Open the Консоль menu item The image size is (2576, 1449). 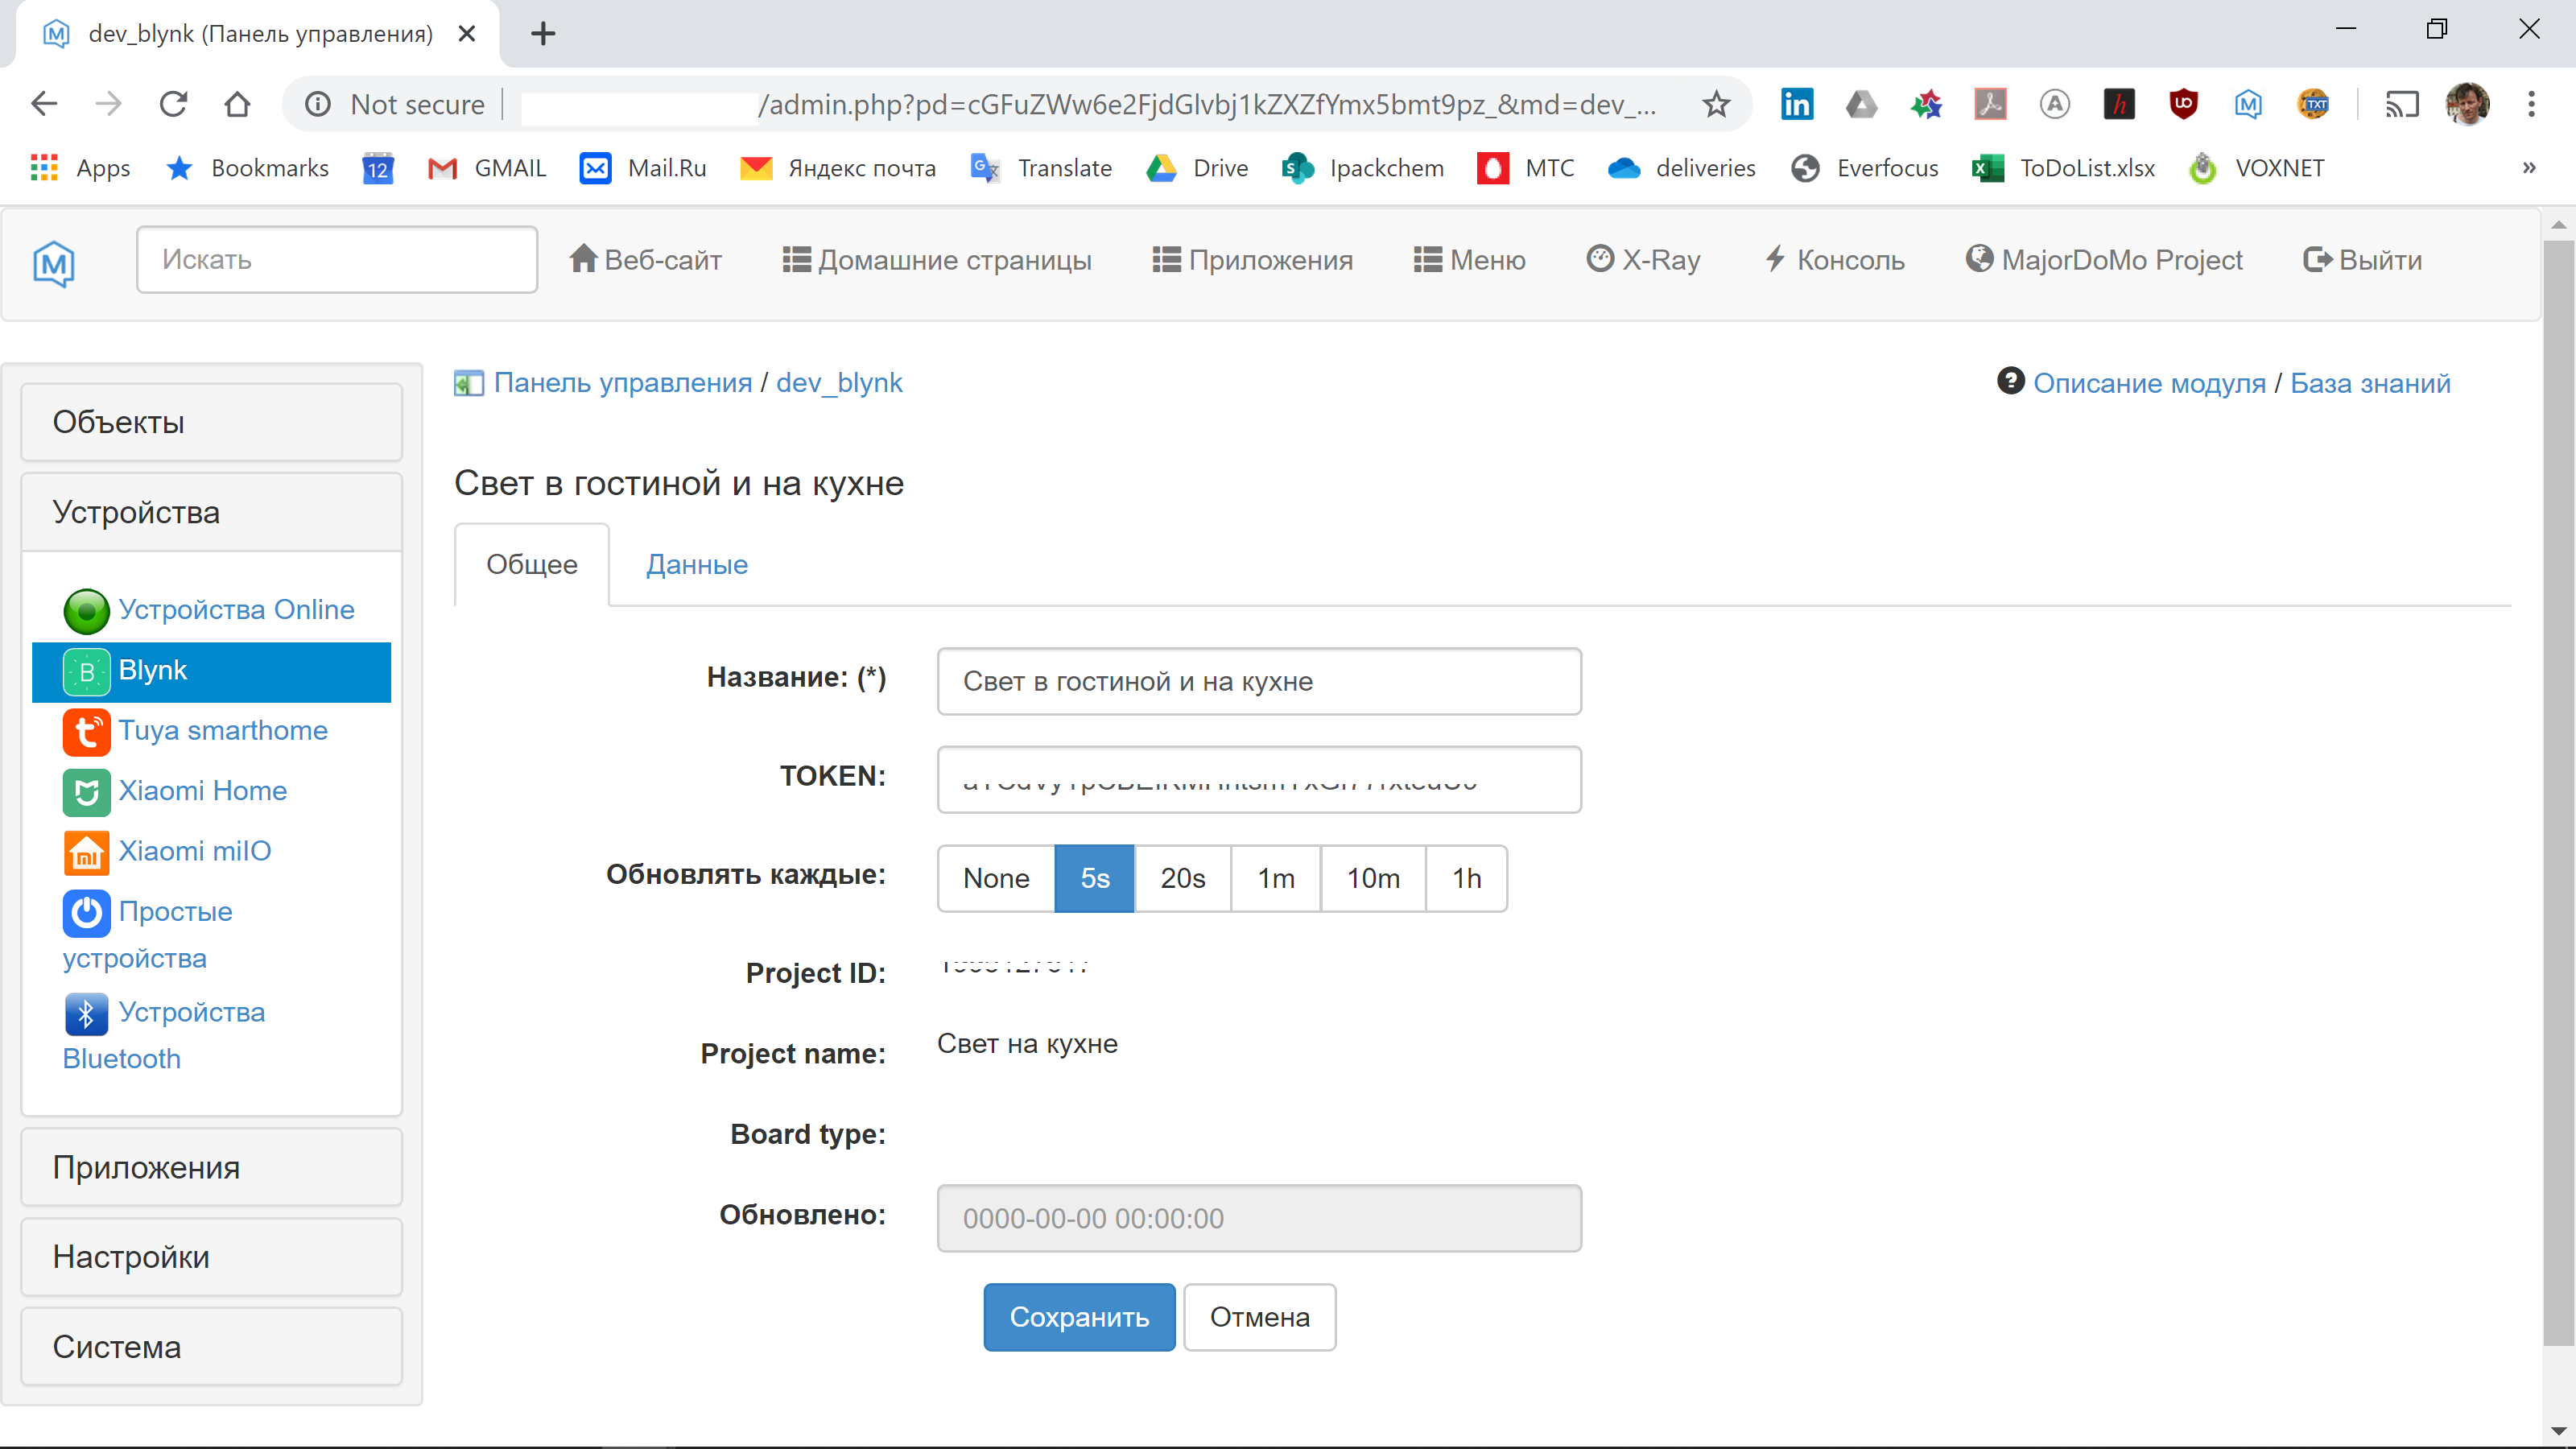pyautogui.click(x=1835, y=260)
